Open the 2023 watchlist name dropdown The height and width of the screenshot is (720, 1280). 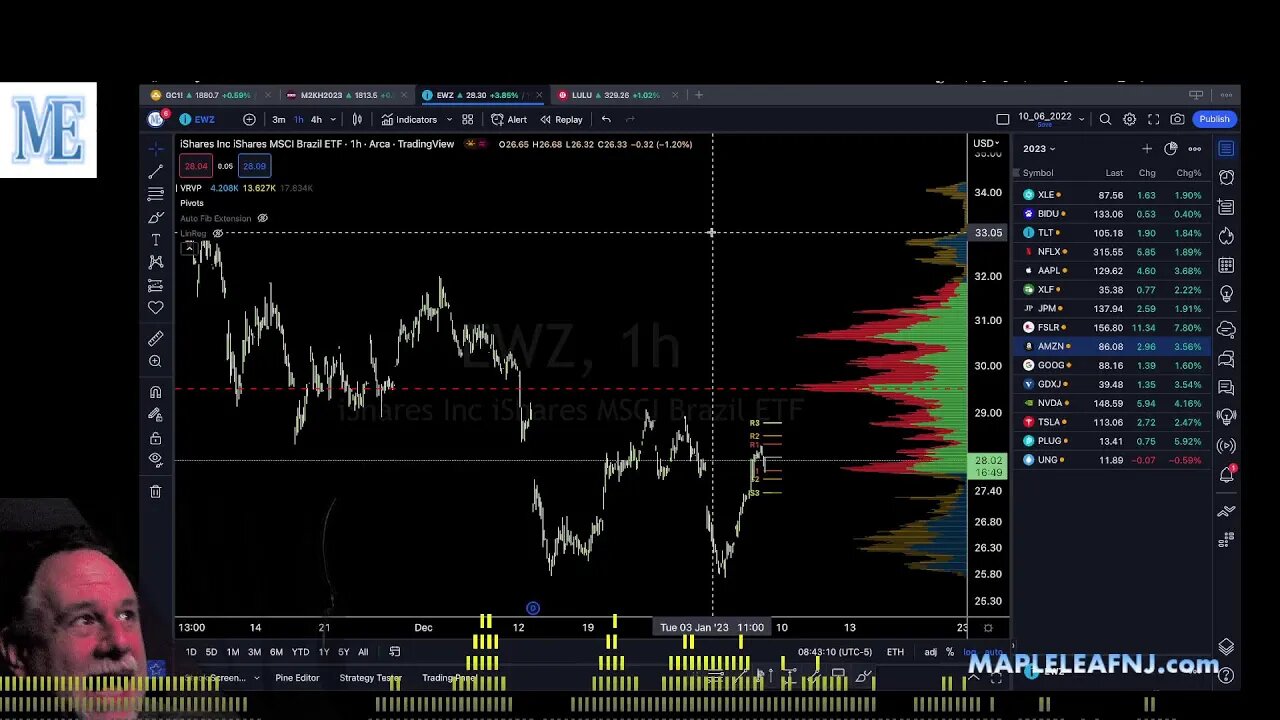click(1039, 148)
